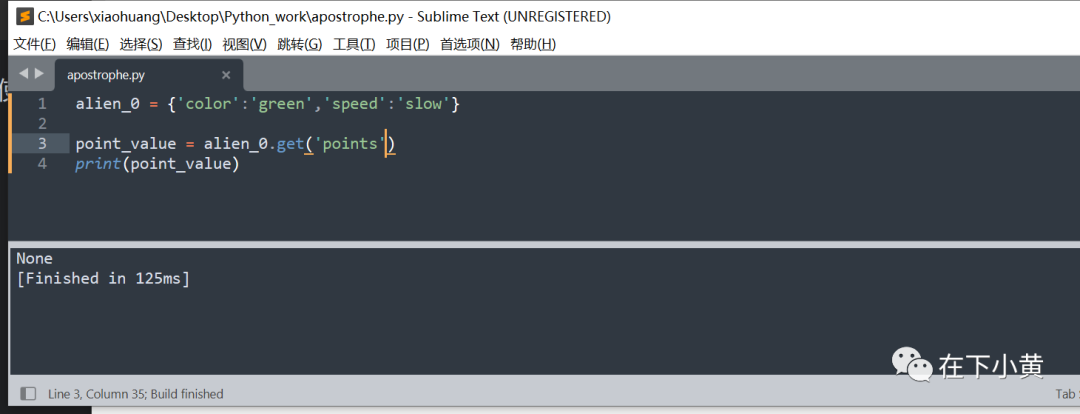
Task: Click the None output in build panel
Action: tap(34, 258)
